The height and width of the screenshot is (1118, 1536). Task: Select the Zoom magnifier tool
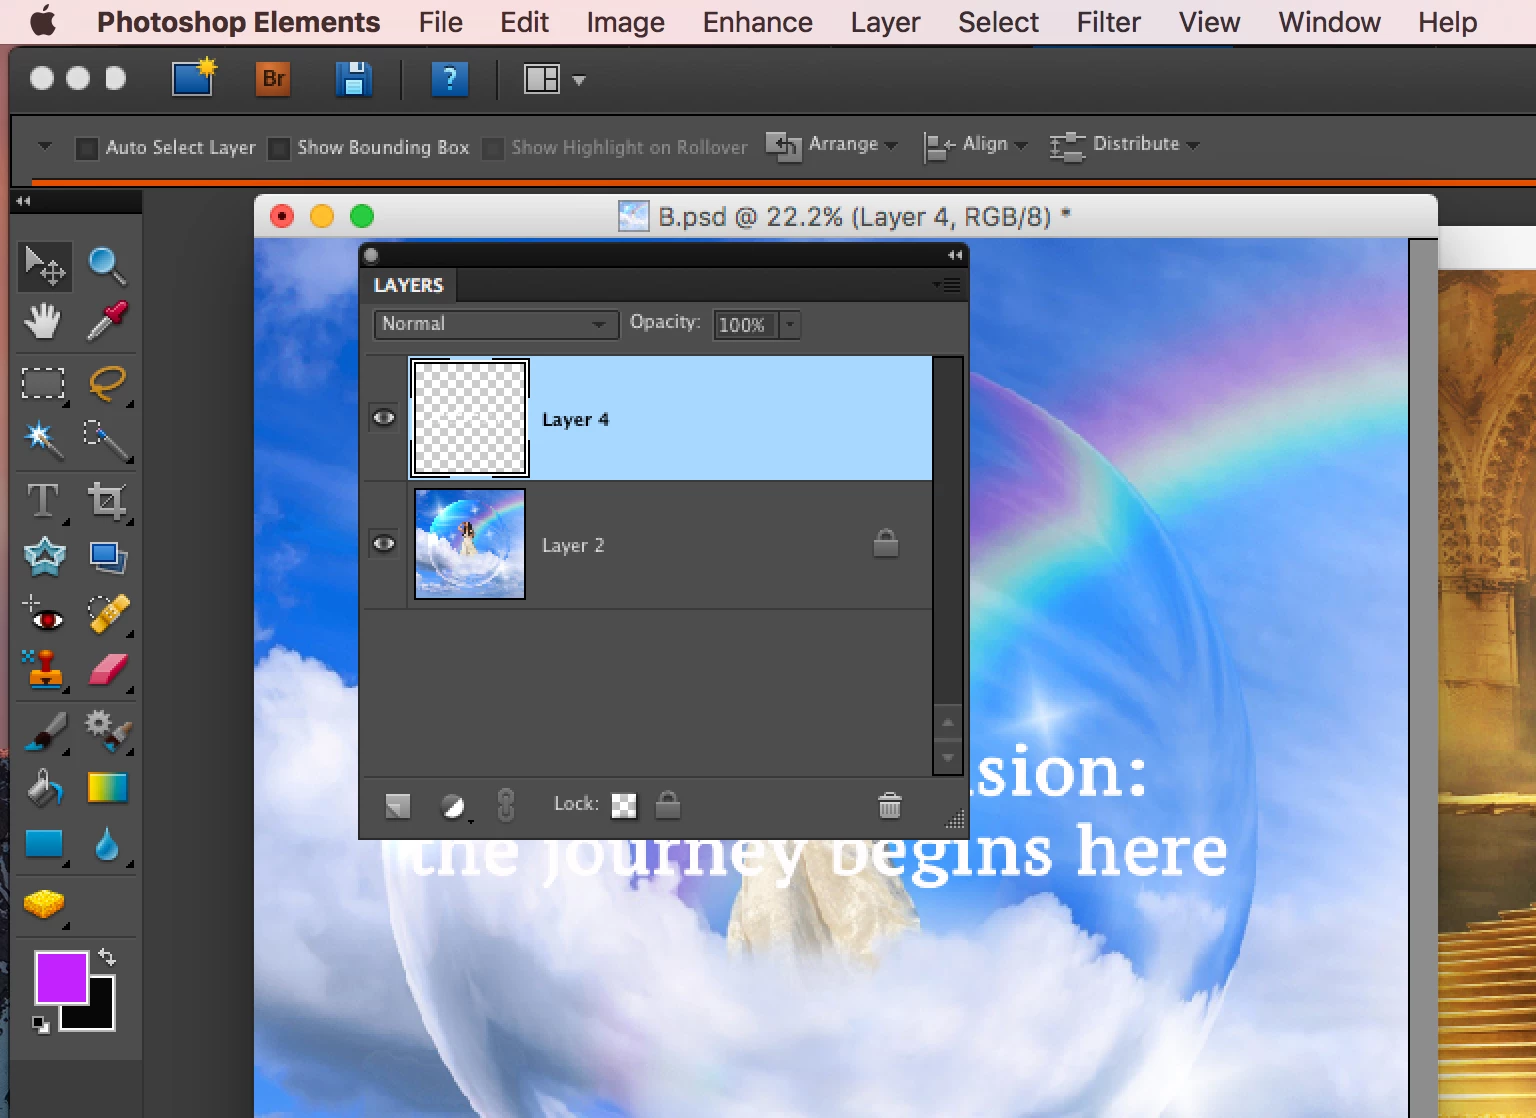pos(107,266)
